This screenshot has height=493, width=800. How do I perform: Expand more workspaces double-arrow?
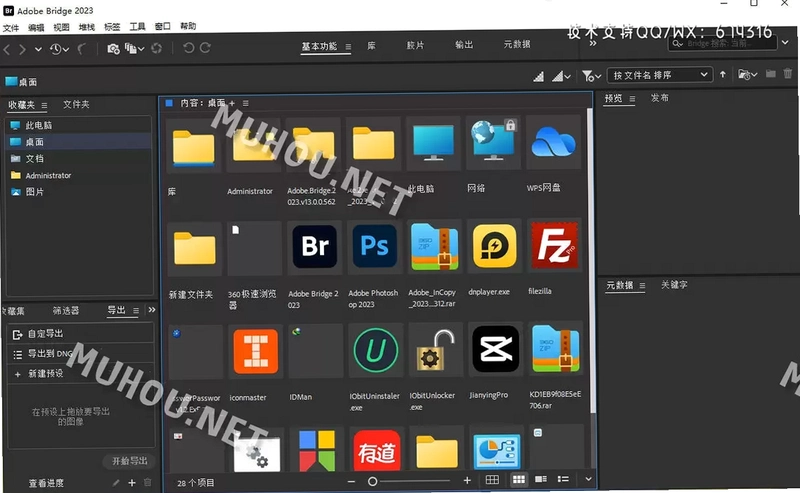point(593,44)
